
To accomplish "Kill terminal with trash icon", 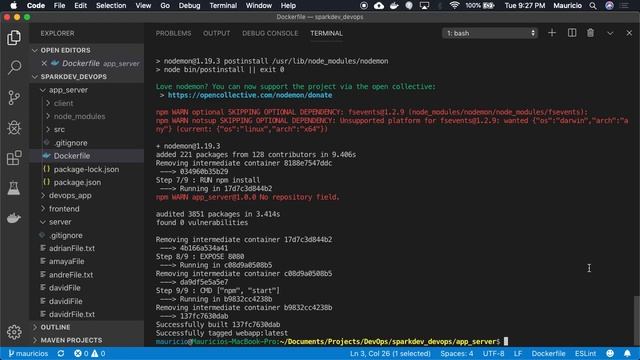I will (x=591, y=33).
